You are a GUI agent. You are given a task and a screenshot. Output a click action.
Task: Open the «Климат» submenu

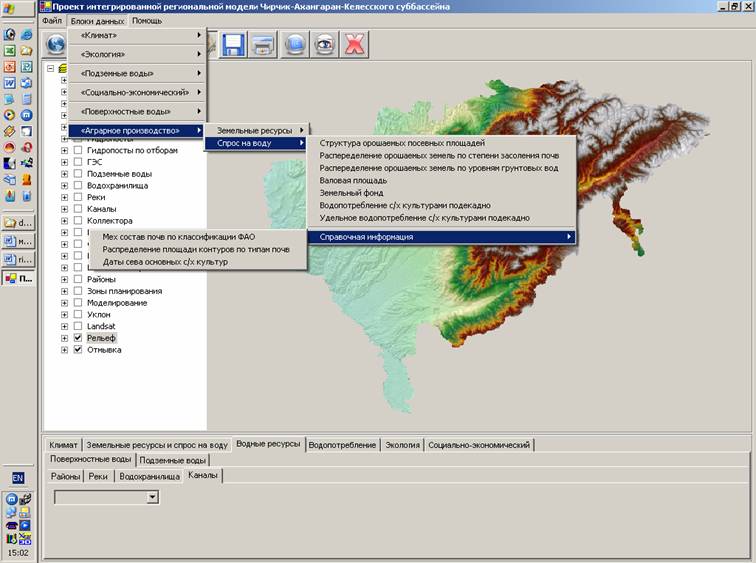[x=137, y=35]
